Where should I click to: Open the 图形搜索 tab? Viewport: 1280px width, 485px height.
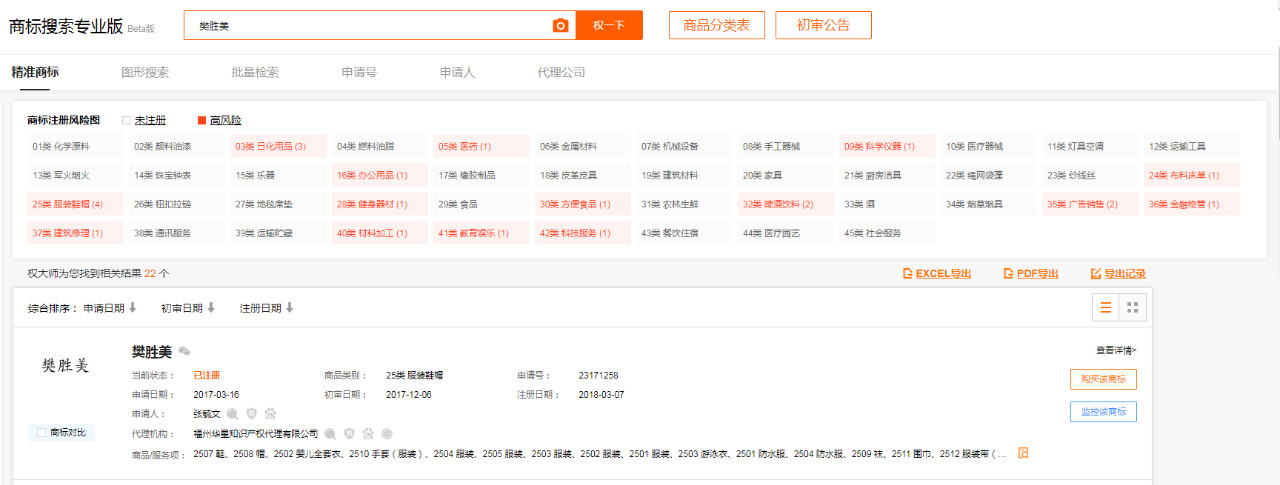145,72
